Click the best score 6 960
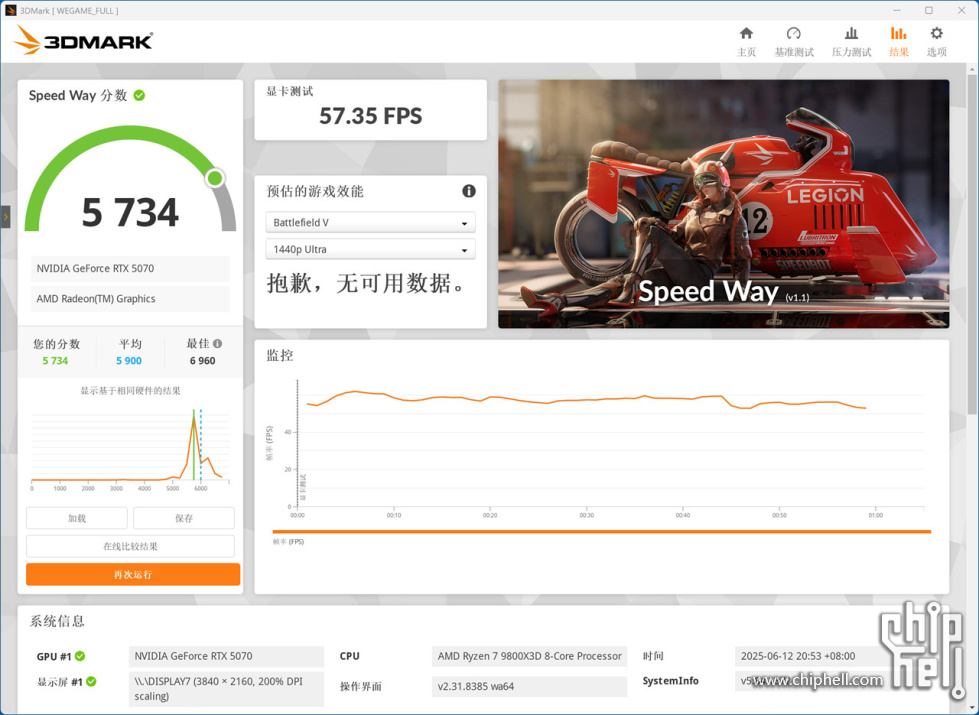 [202, 361]
